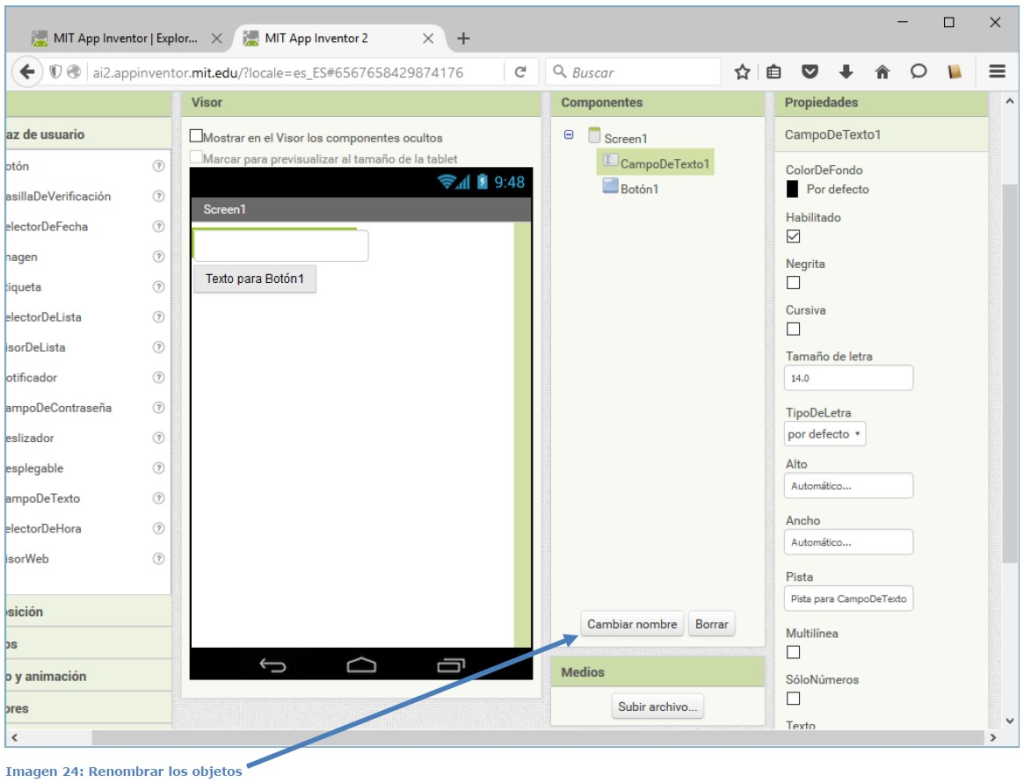This screenshot has width=1024, height=783.
Task: Click the Cambiar nombre button
Action: pyautogui.click(x=632, y=624)
